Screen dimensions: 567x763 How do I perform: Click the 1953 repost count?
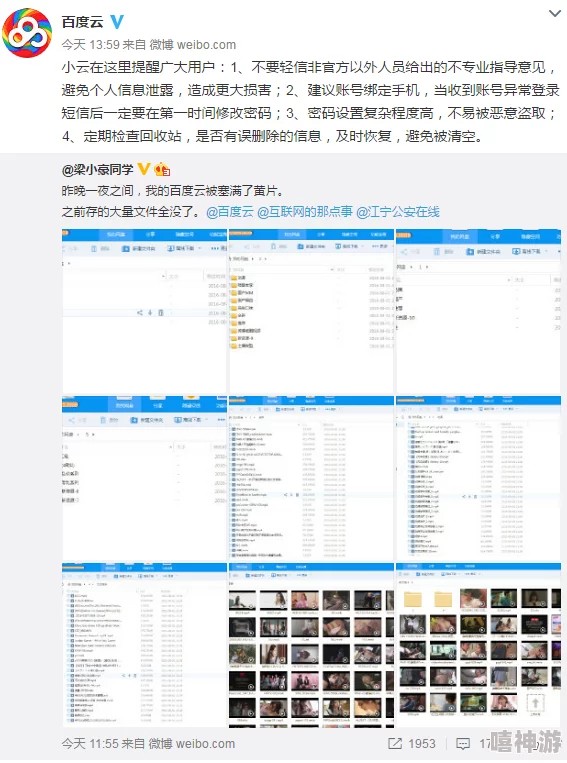pyautogui.click(x=422, y=744)
